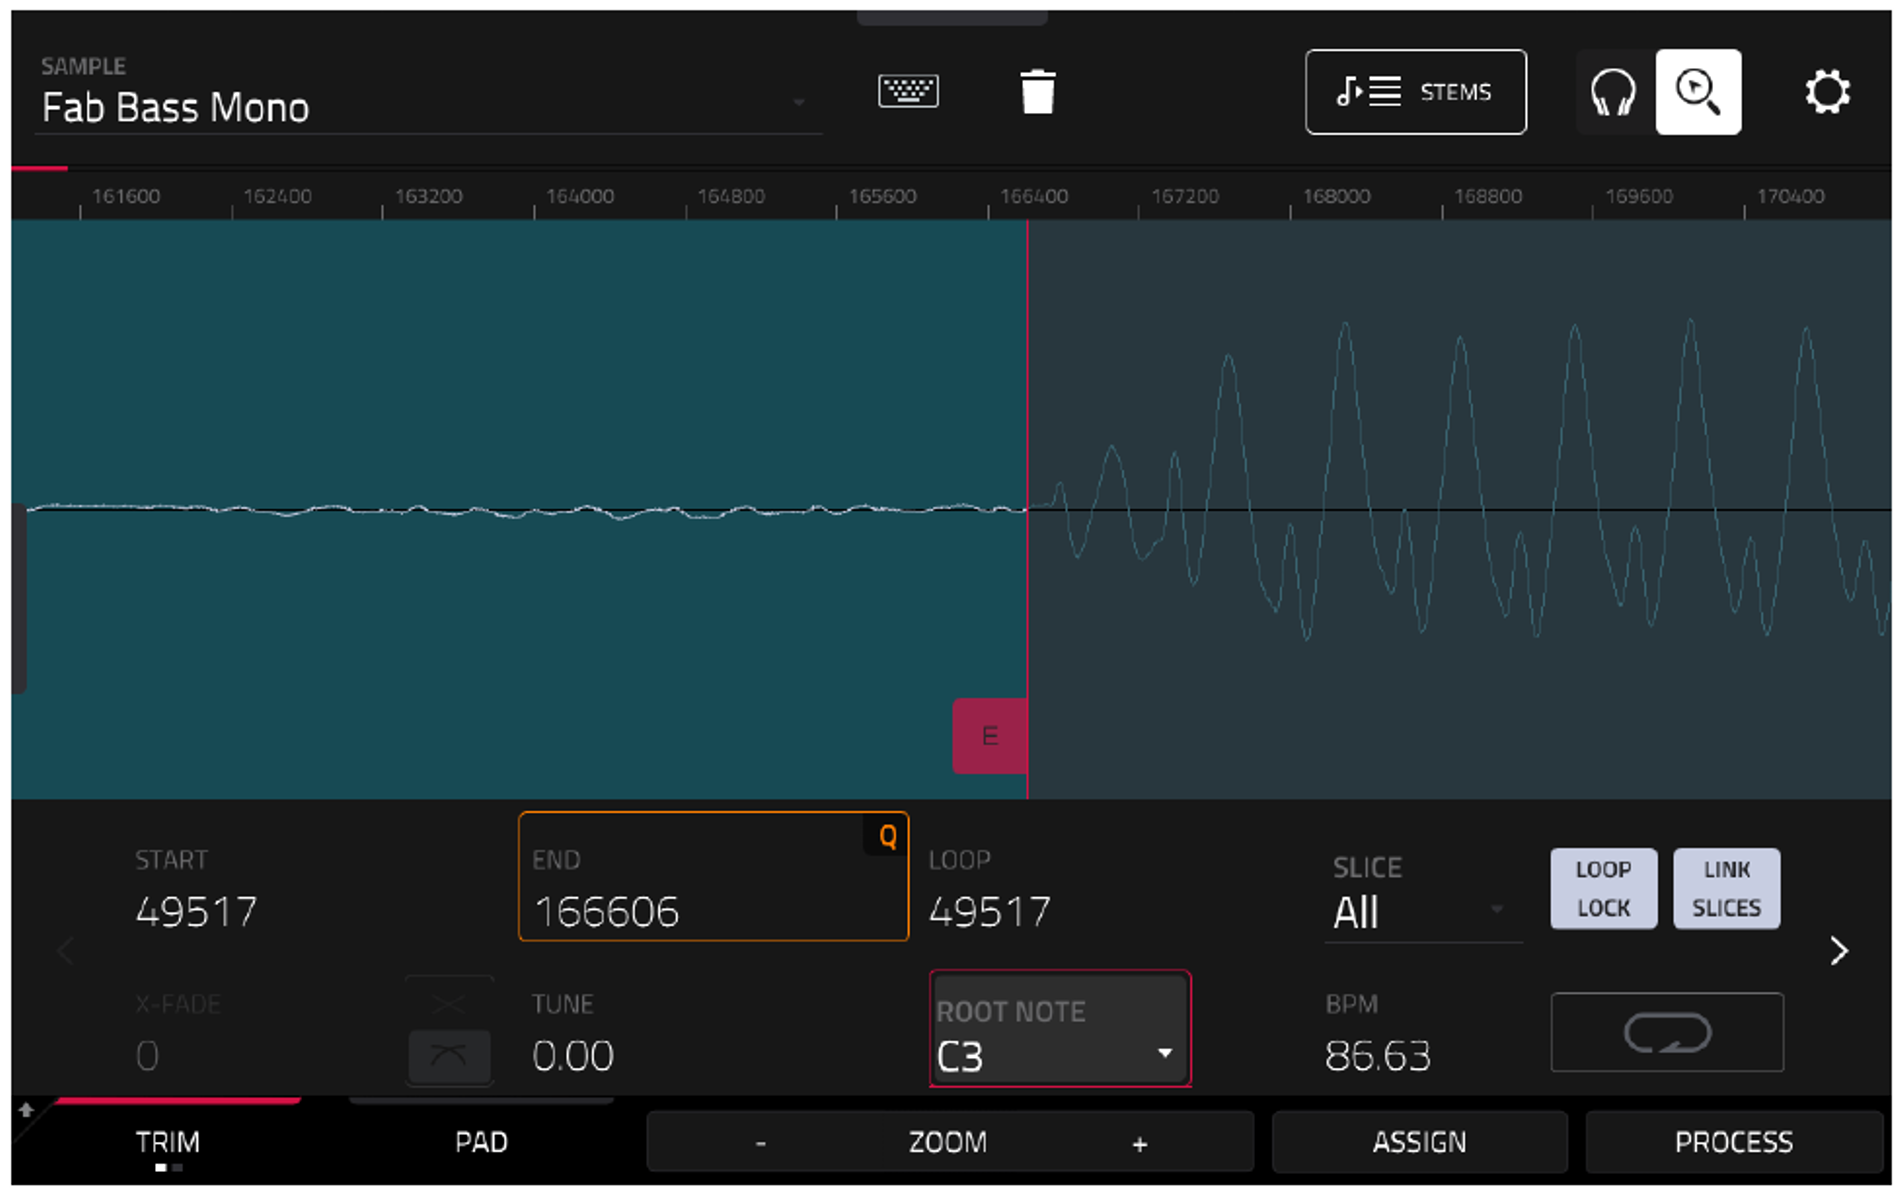Click the 168000 mark on the ruler

[1336, 196]
